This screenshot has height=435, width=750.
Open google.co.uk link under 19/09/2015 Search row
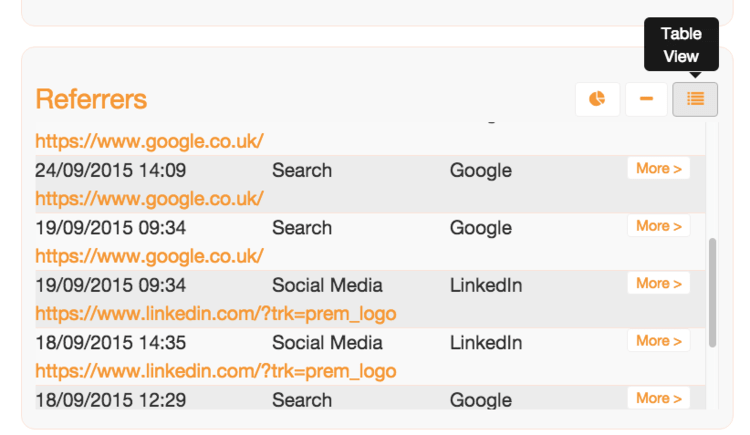(149, 256)
